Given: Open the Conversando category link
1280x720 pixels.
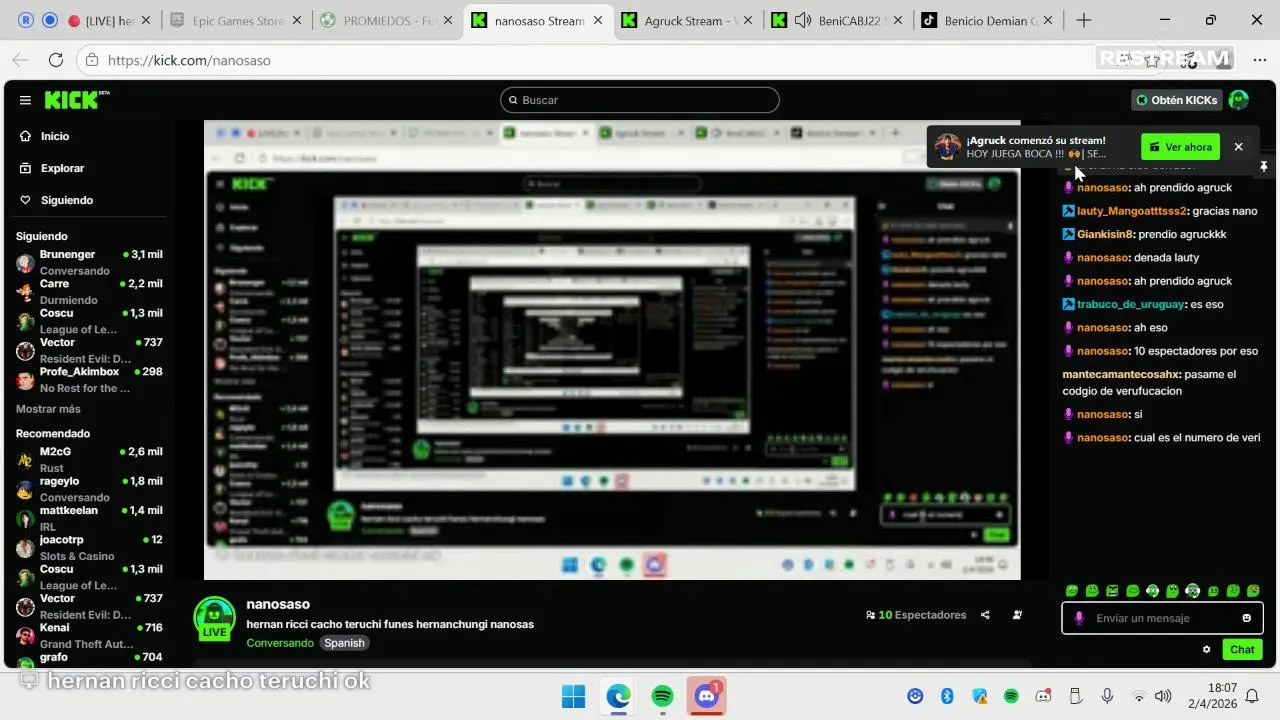Looking at the screenshot, I should click(280, 643).
